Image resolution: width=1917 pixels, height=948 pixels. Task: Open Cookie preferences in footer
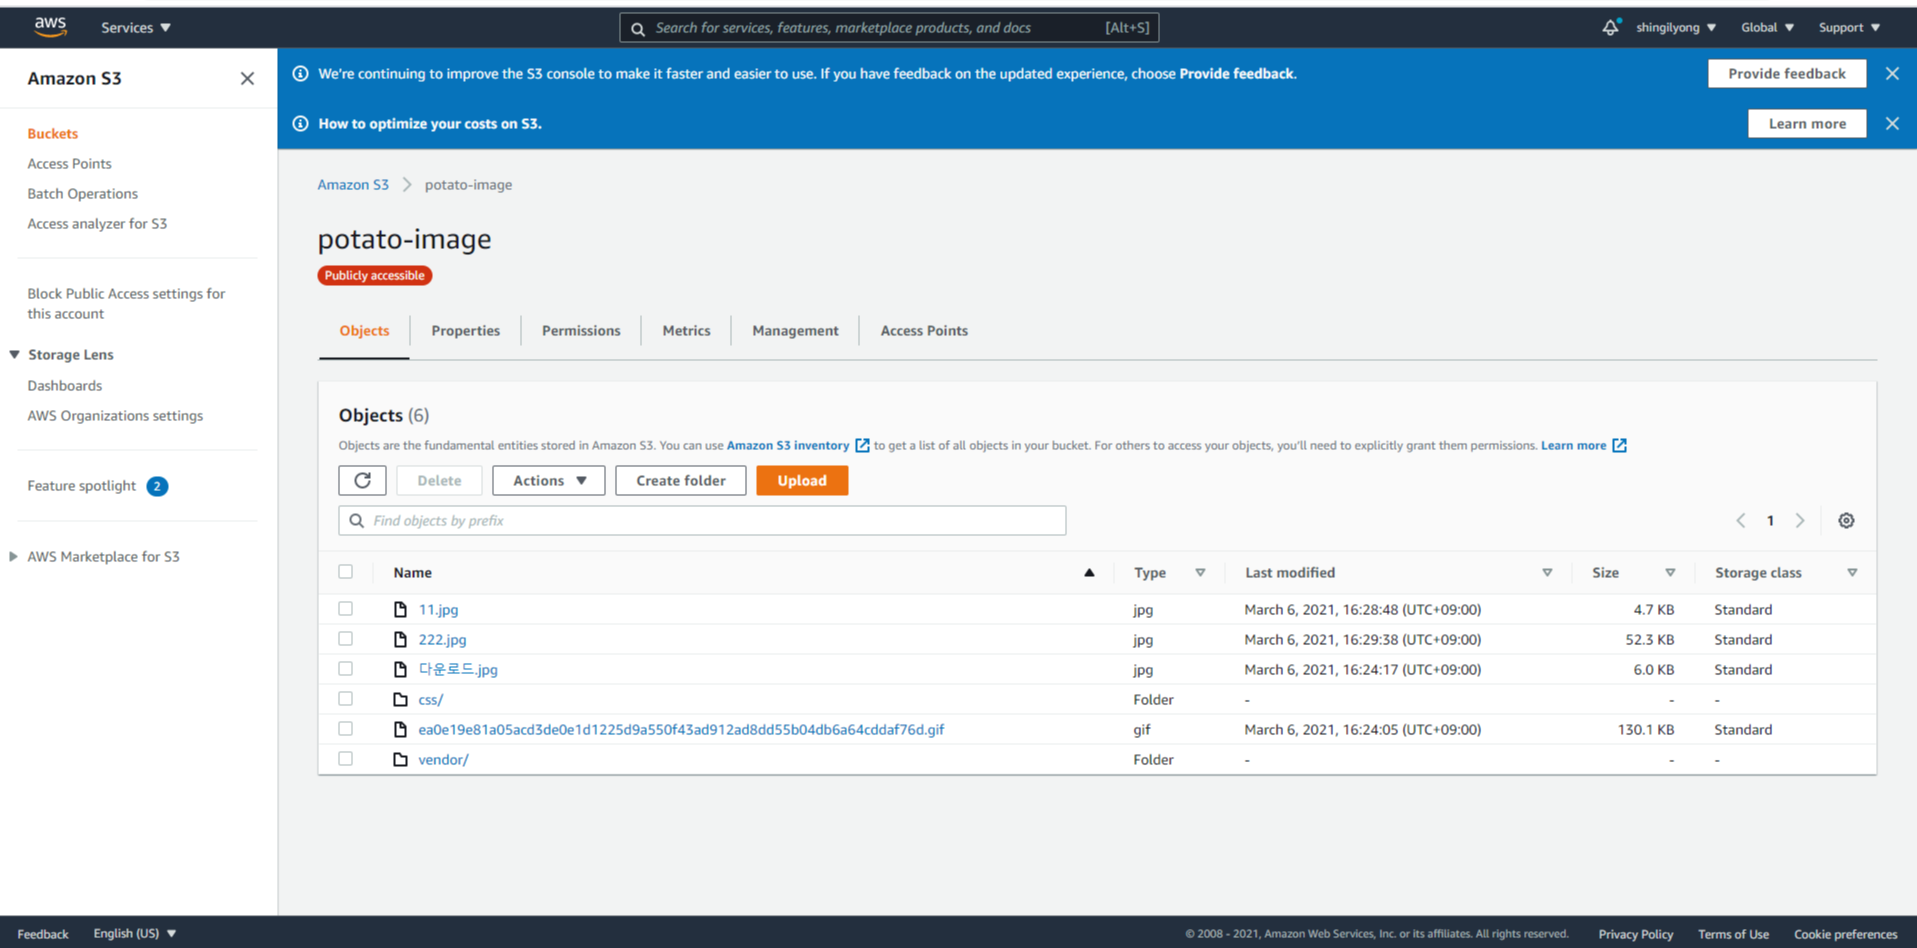pos(1845,934)
